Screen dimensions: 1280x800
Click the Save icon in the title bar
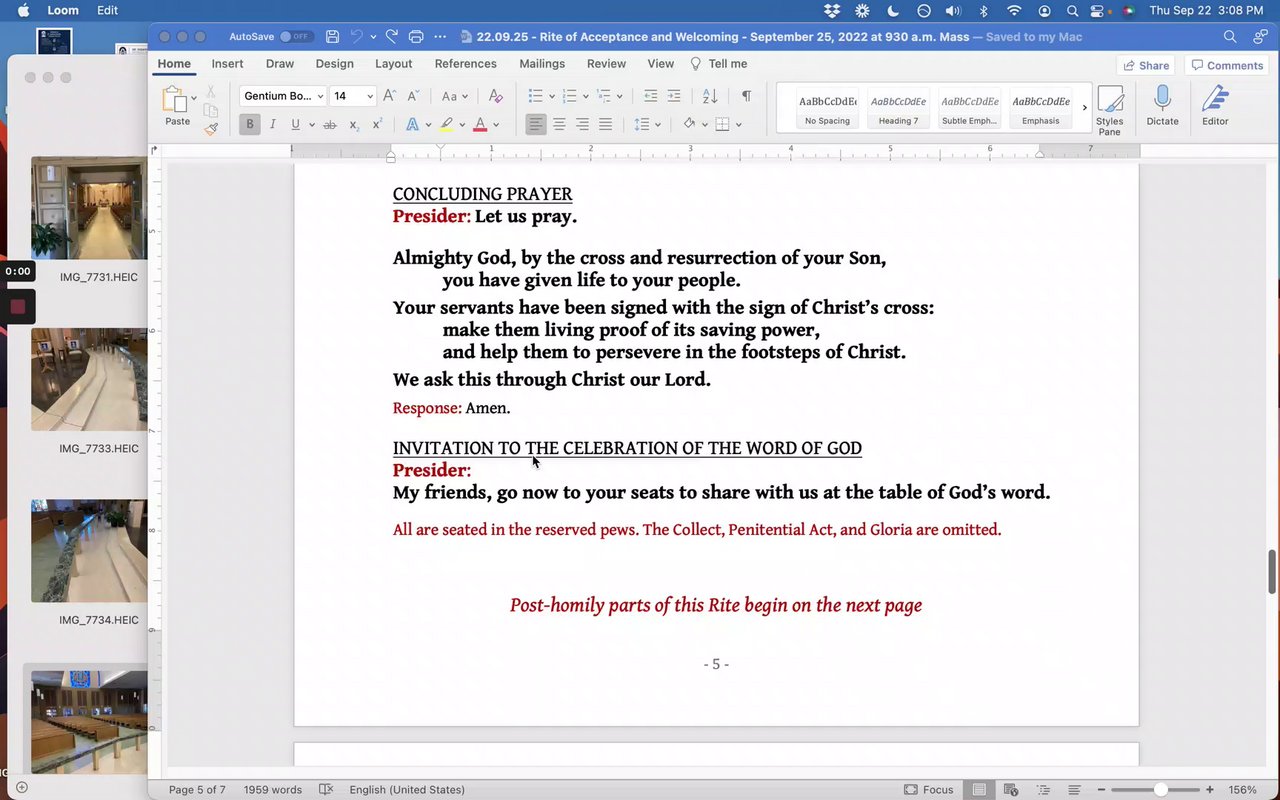click(x=332, y=37)
